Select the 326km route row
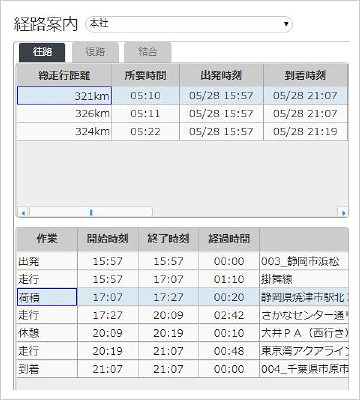 182,114
